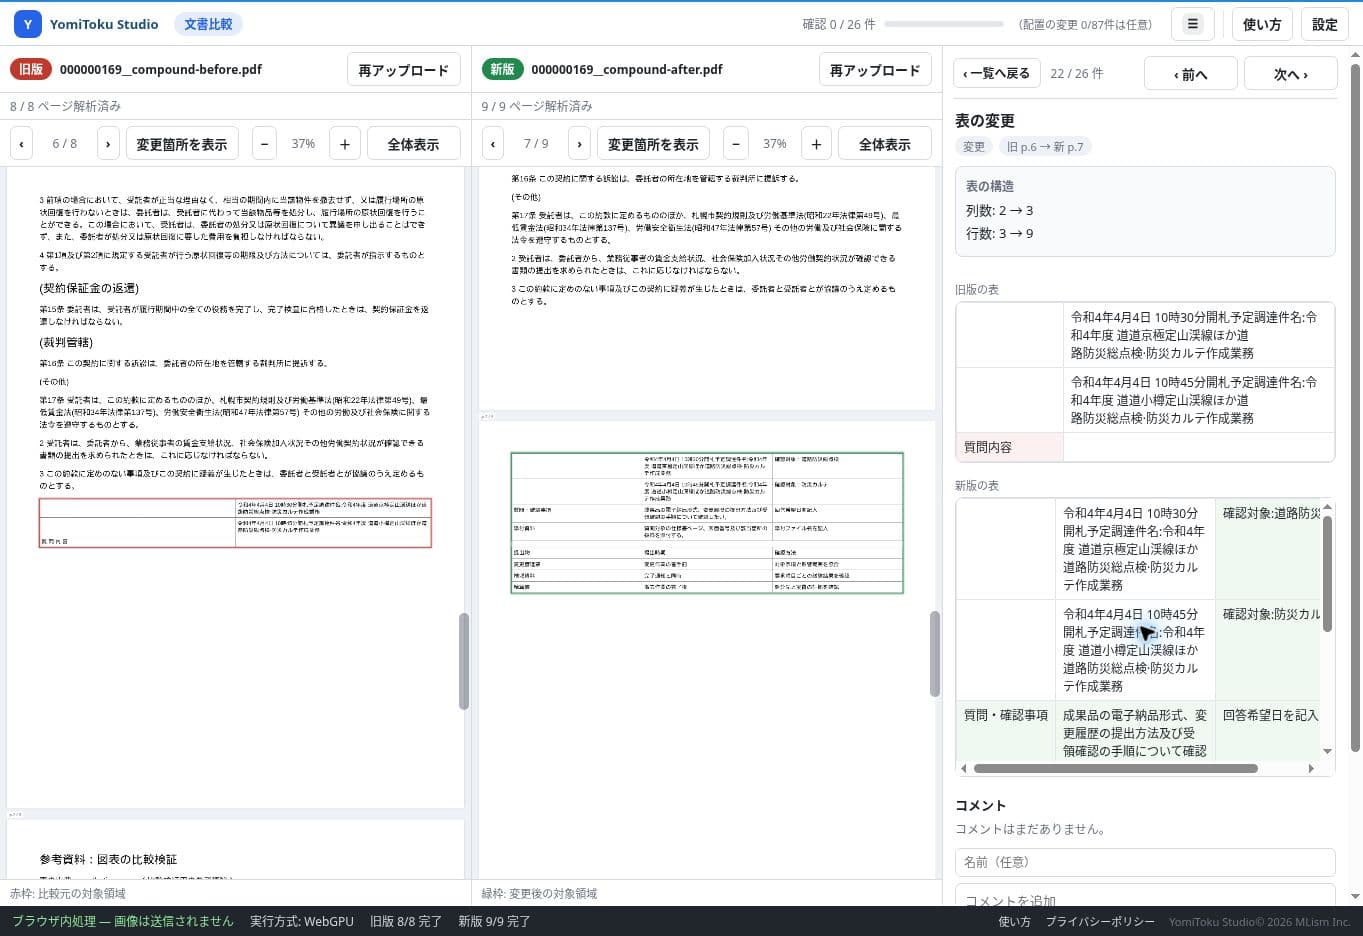Screen dimensions: 1363x936
Task: Click the green highlighted table in new document
Action: click(x=707, y=523)
